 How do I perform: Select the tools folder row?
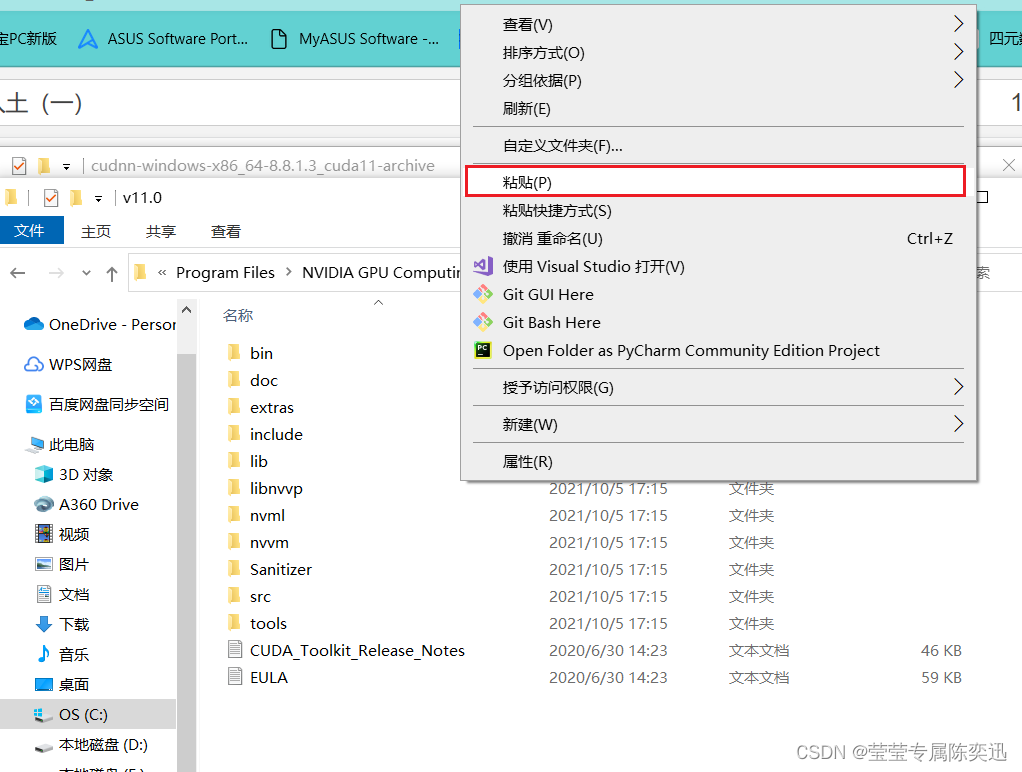click(593, 623)
